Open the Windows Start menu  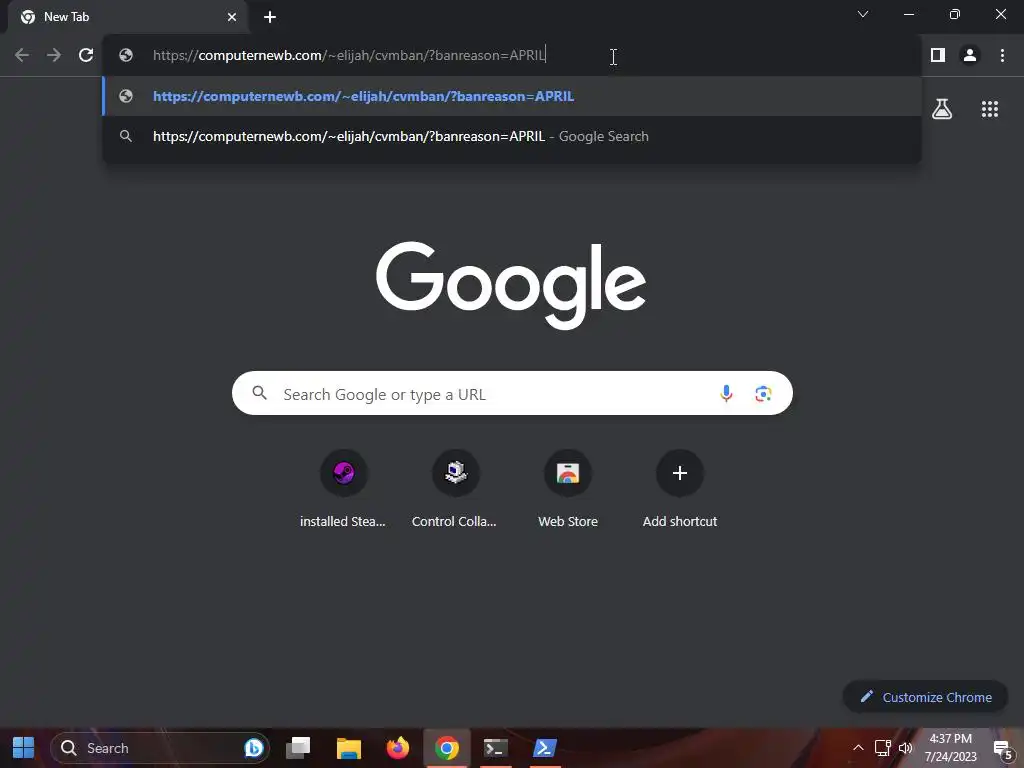pyautogui.click(x=24, y=748)
